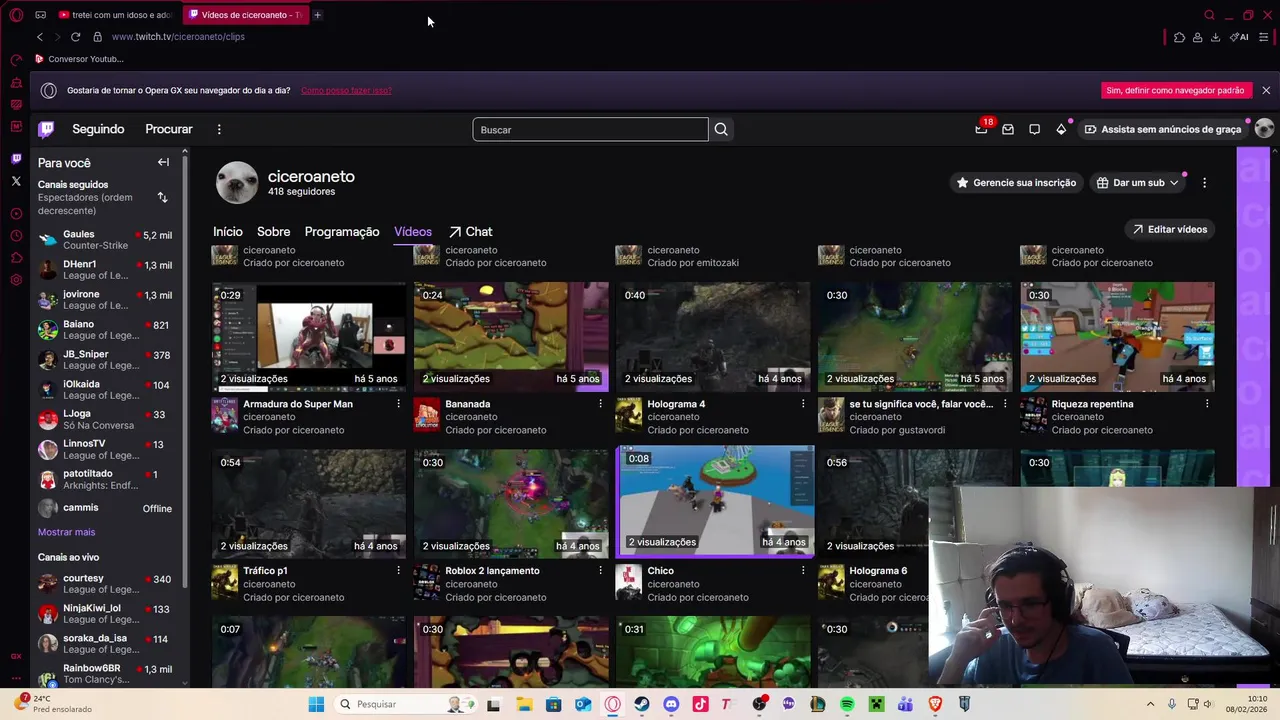1280x720 pixels.
Task: Open NinjaKiwi_lol channel in sidebar
Action: [x=105, y=614]
